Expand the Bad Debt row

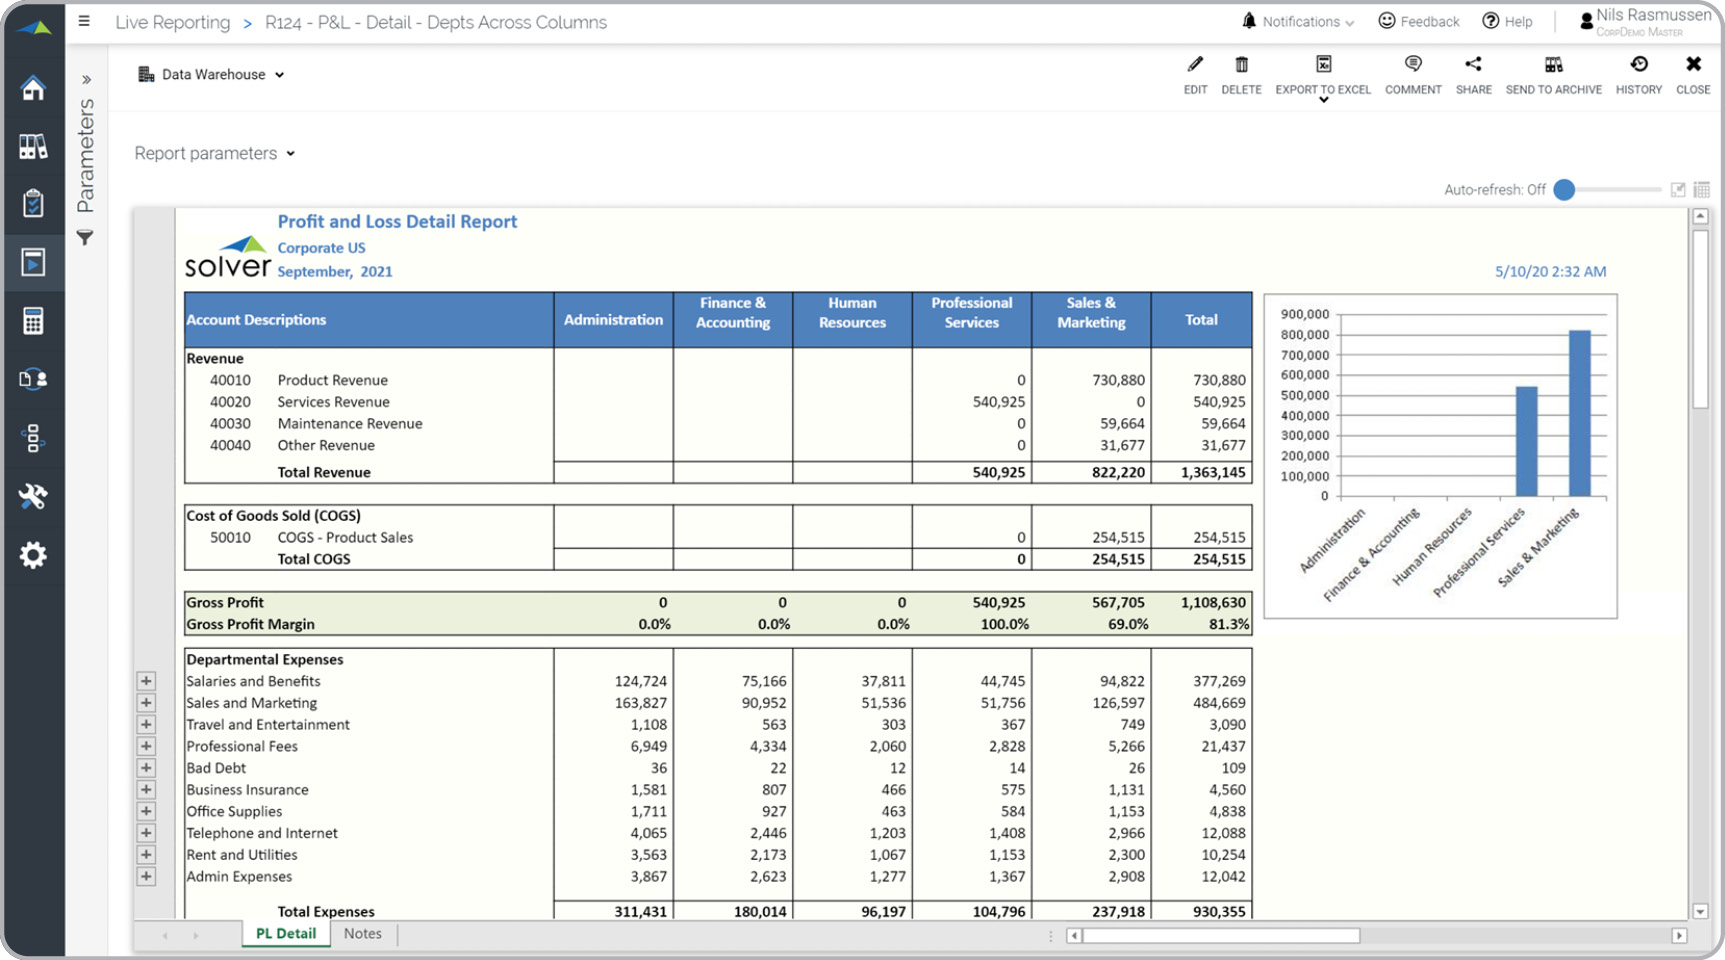coord(146,768)
